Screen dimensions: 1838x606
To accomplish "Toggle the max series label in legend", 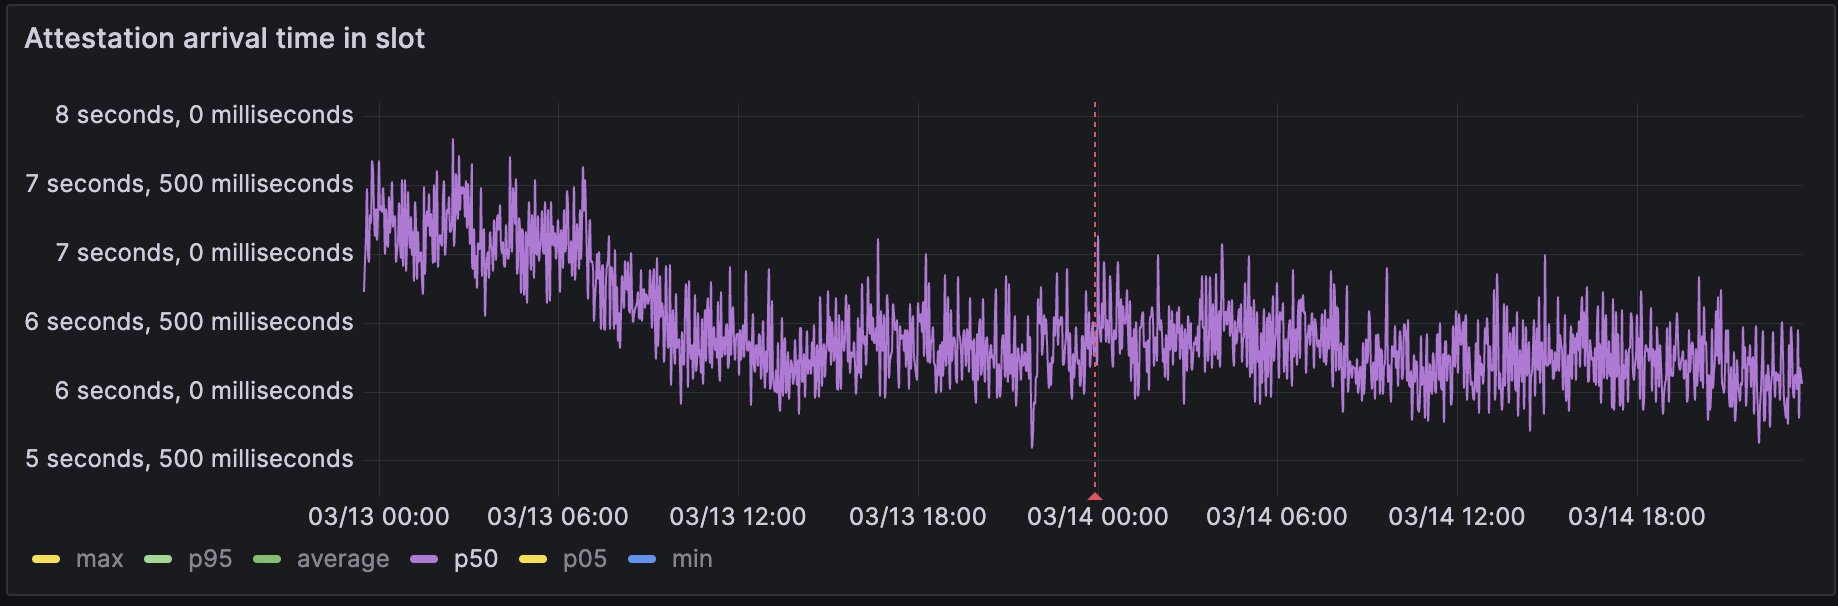I will pos(99,559).
